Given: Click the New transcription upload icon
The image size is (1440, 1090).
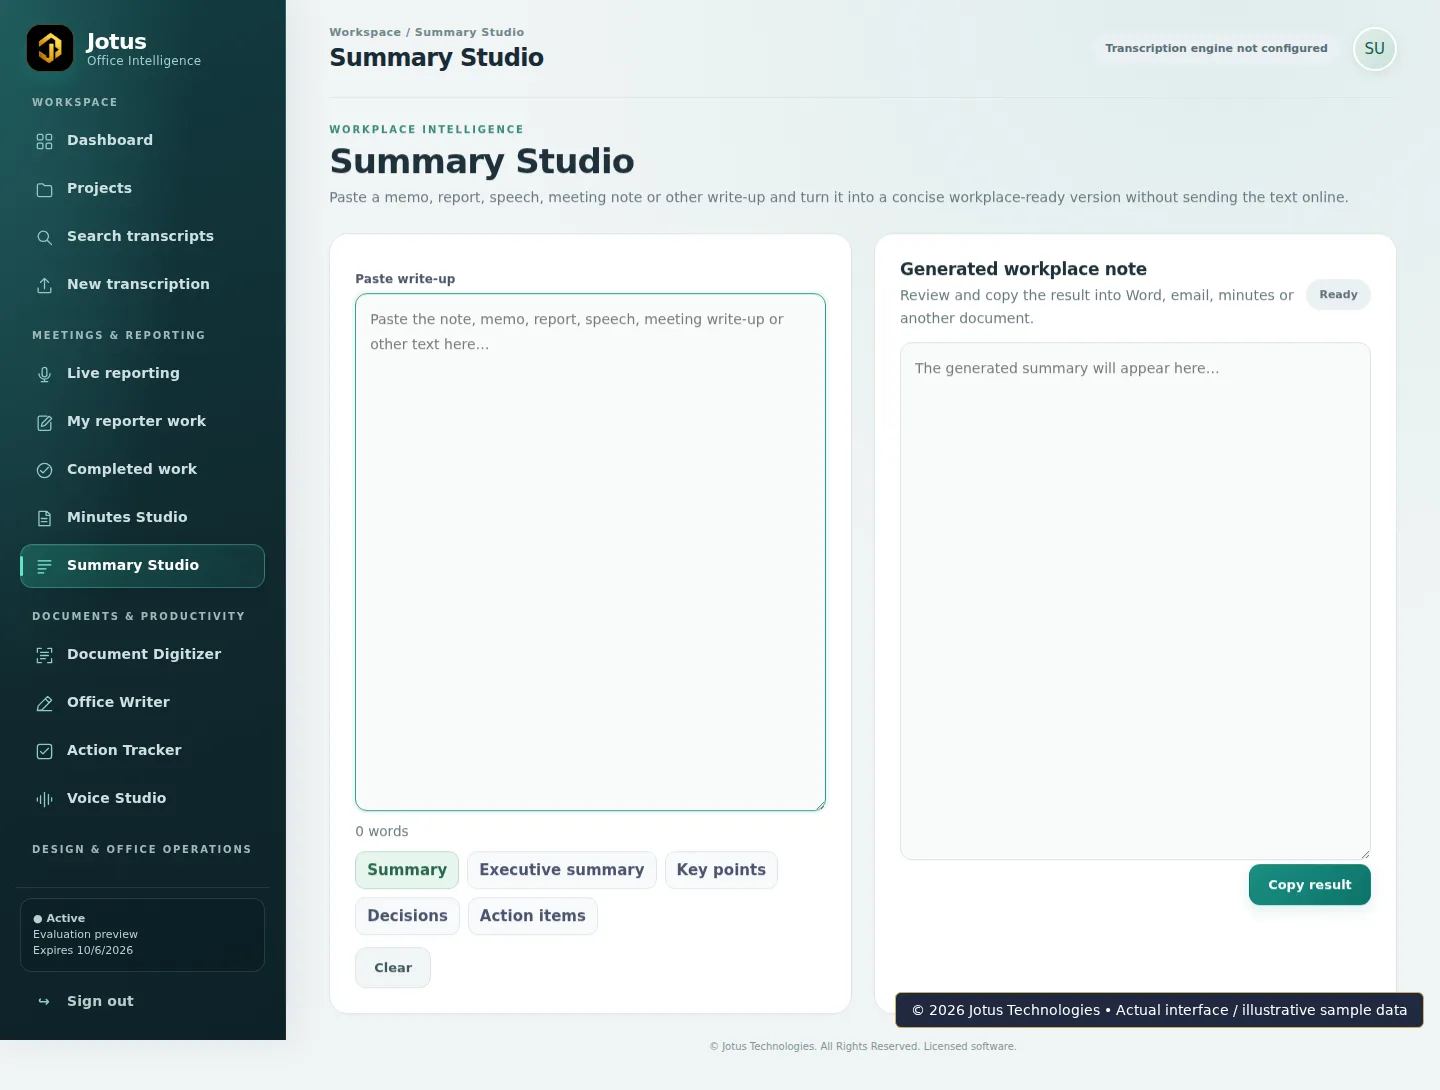Looking at the screenshot, I should pos(44,285).
